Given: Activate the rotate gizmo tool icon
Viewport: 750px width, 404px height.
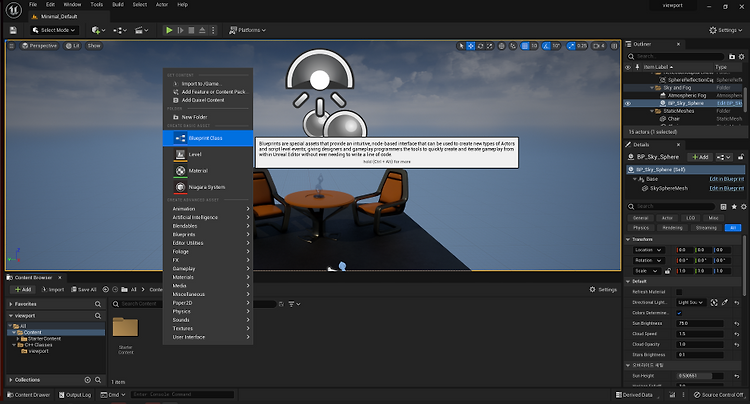Looking at the screenshot, I should [x=480, y=46].
